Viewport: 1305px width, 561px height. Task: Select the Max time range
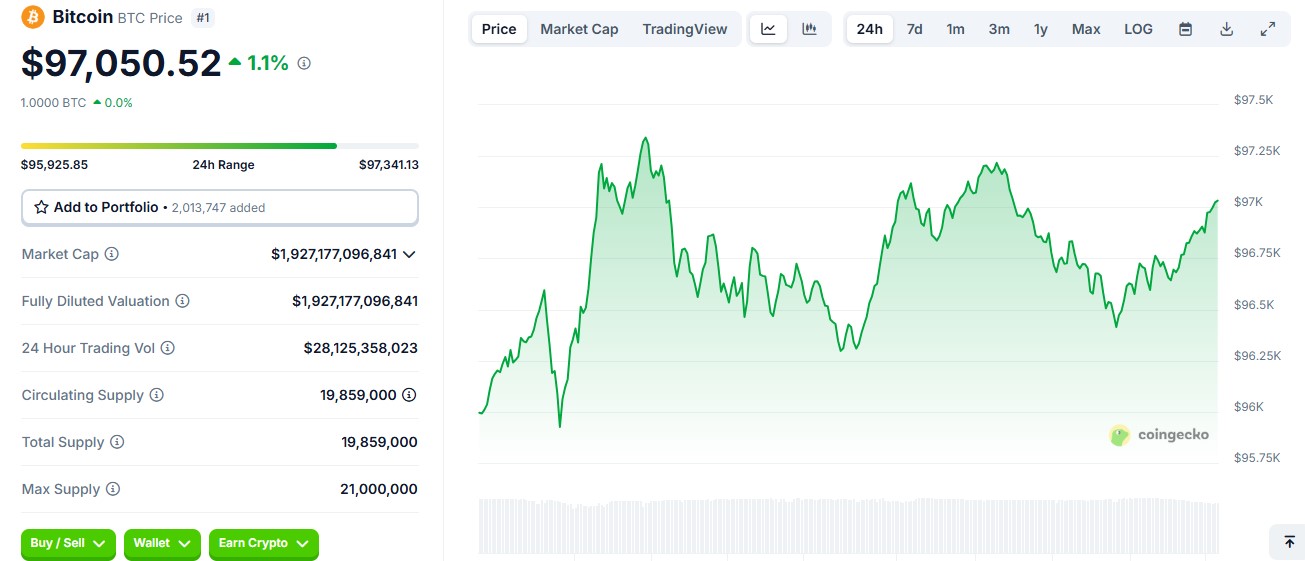[1086, 29]
